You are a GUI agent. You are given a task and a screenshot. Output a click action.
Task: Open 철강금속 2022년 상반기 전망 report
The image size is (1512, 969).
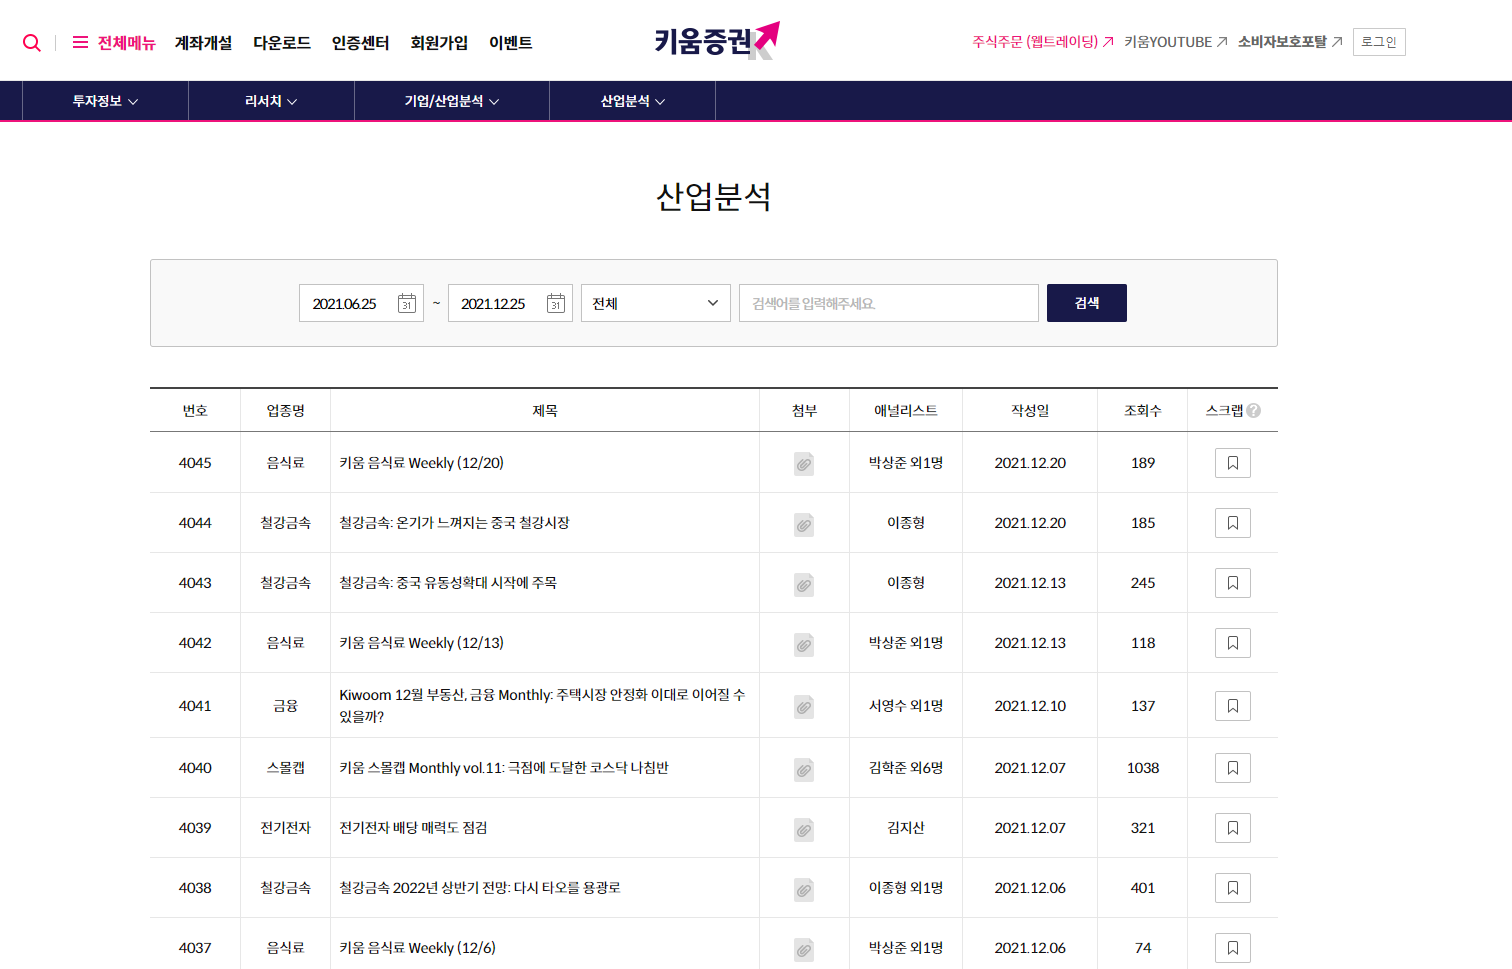(480, 888)
